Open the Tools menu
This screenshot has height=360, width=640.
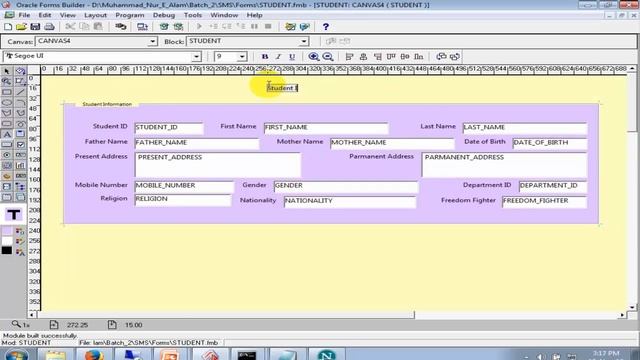(x=193, y=15)
